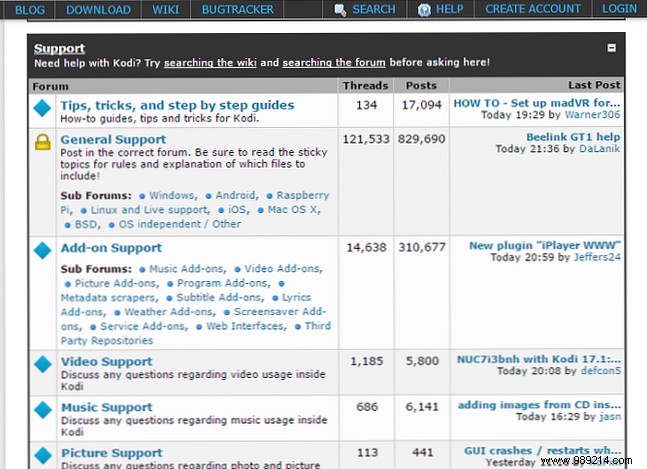This screenshot has width=647, height=469.
Task: Open the Video Add-ons sub forum
Action: pyautogui.click(x=283, y=269)
